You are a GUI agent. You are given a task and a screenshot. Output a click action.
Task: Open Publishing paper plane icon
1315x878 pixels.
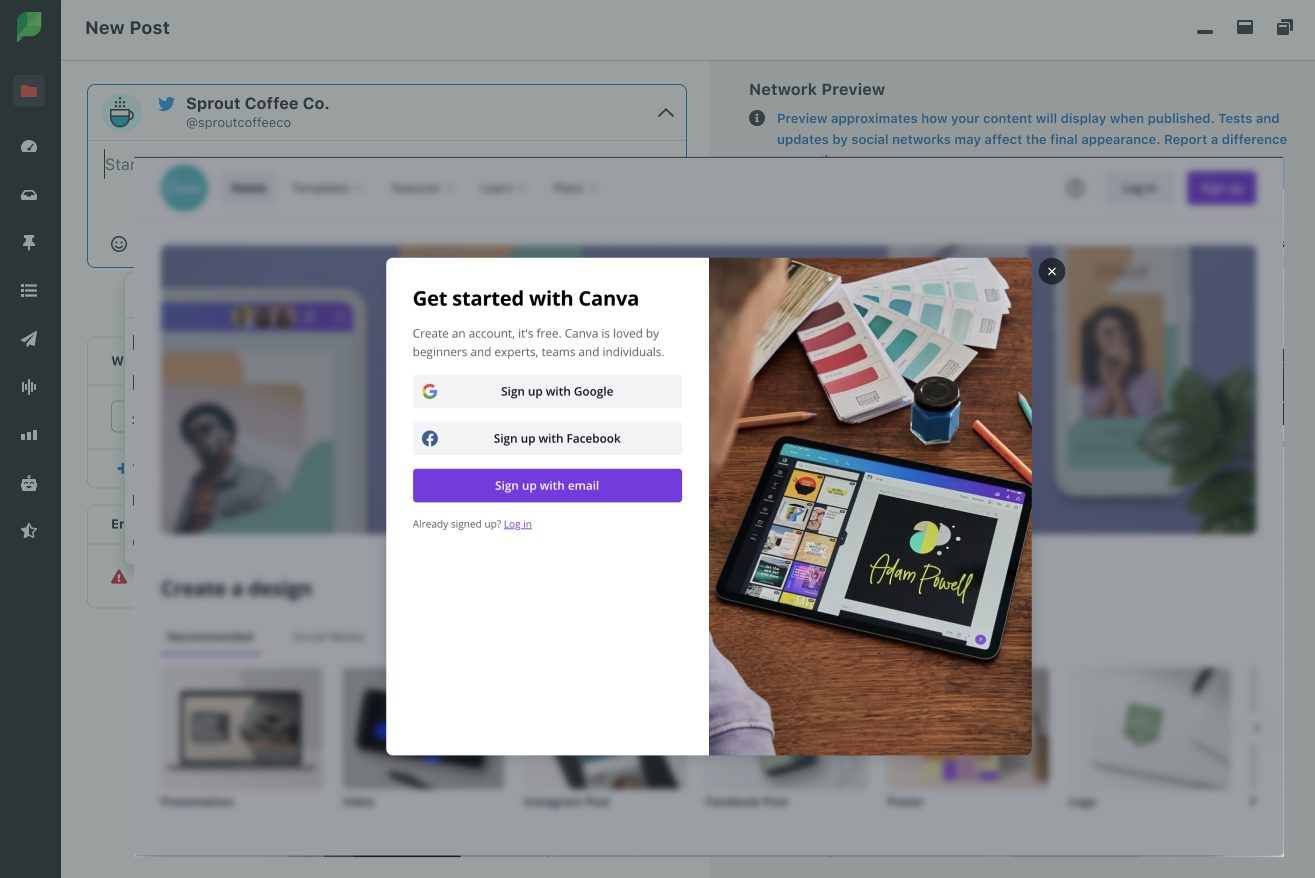click(29, 339)
